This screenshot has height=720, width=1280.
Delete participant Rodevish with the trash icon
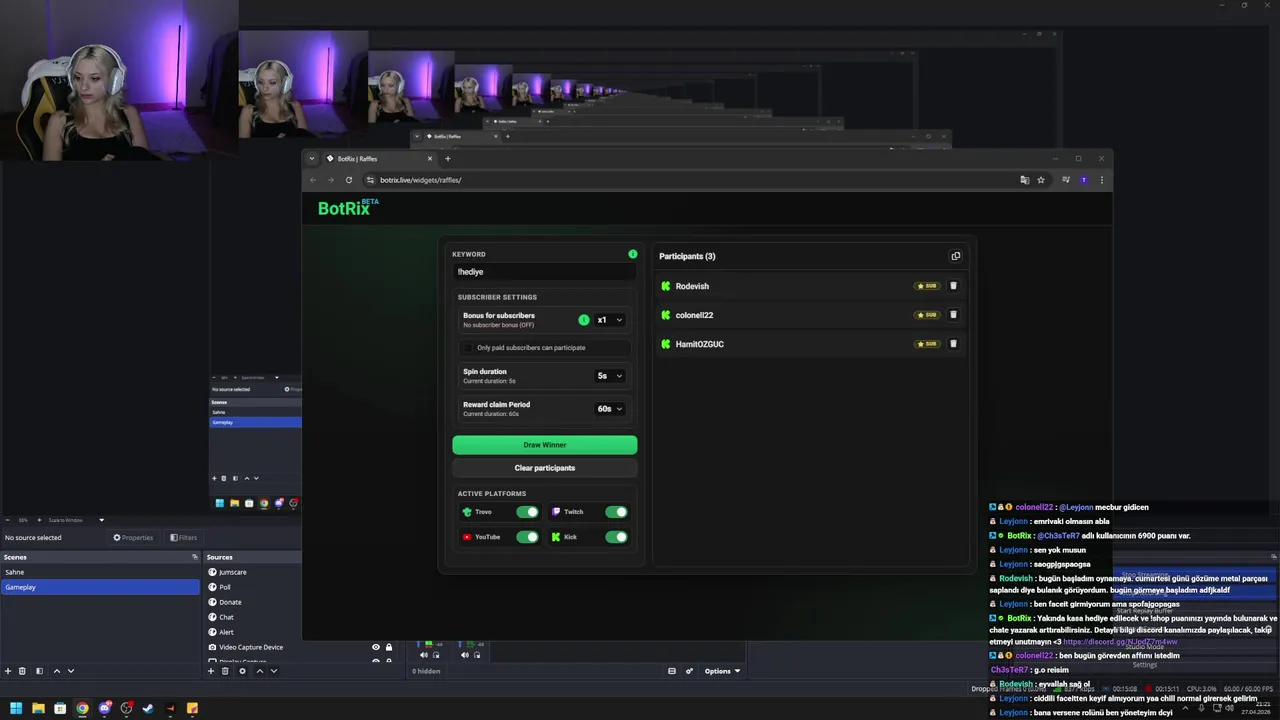[x=953, y=286]
